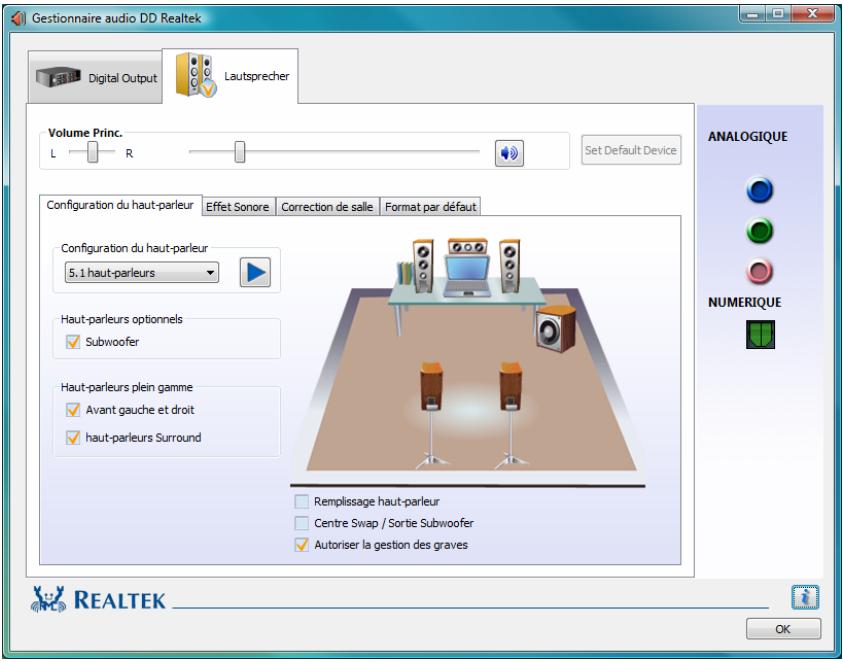The image size is (843, 662).
Task: Uncheck the Subwoofer optional speaker
Action: tap(73, 341)
